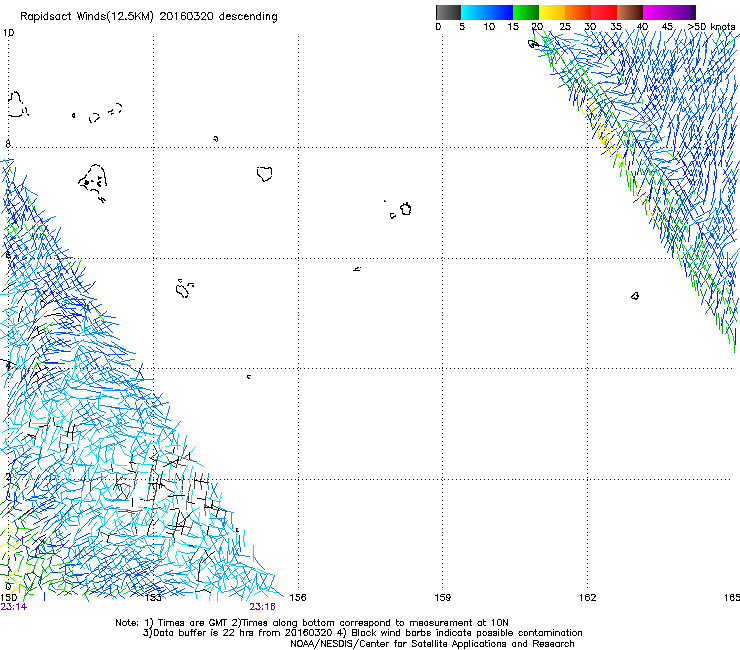Click the yellow 20-25 knots color band
740x650 pixels.
tap(552, 12)
